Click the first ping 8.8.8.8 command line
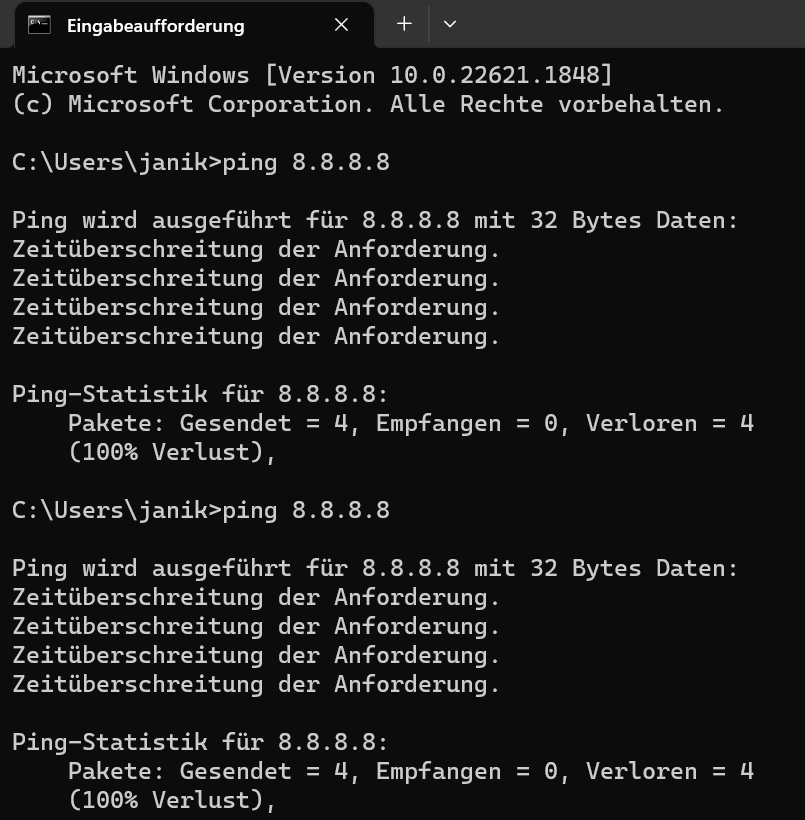Screen dimensions: 805x820 [201, 163]
